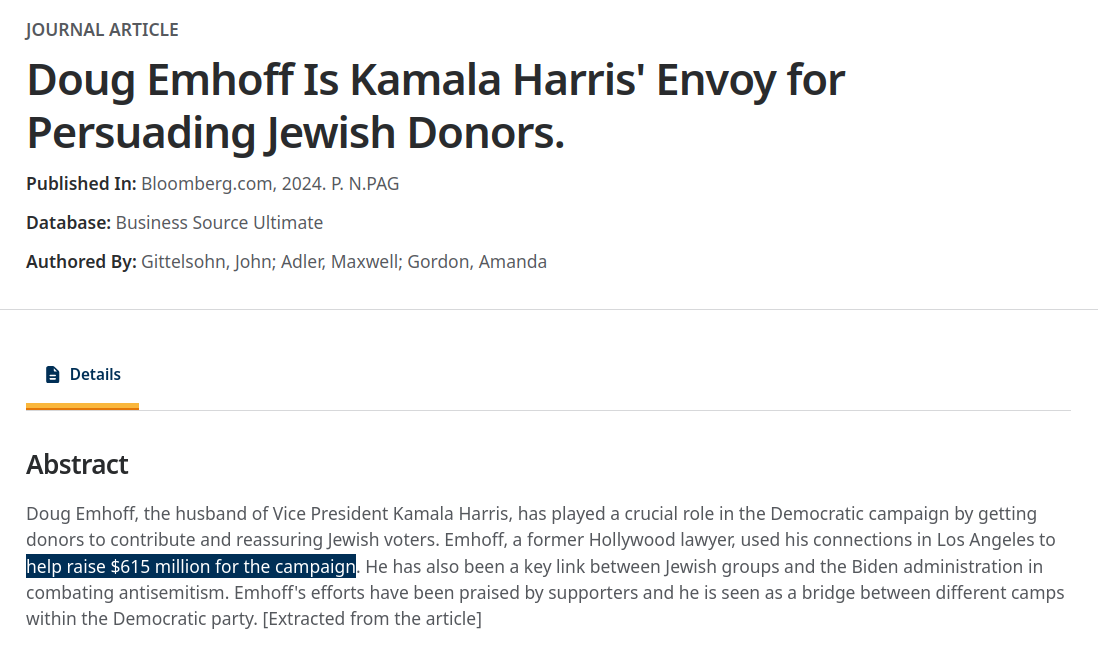Click the Business Source Ultimate database name

click(219, 223)
